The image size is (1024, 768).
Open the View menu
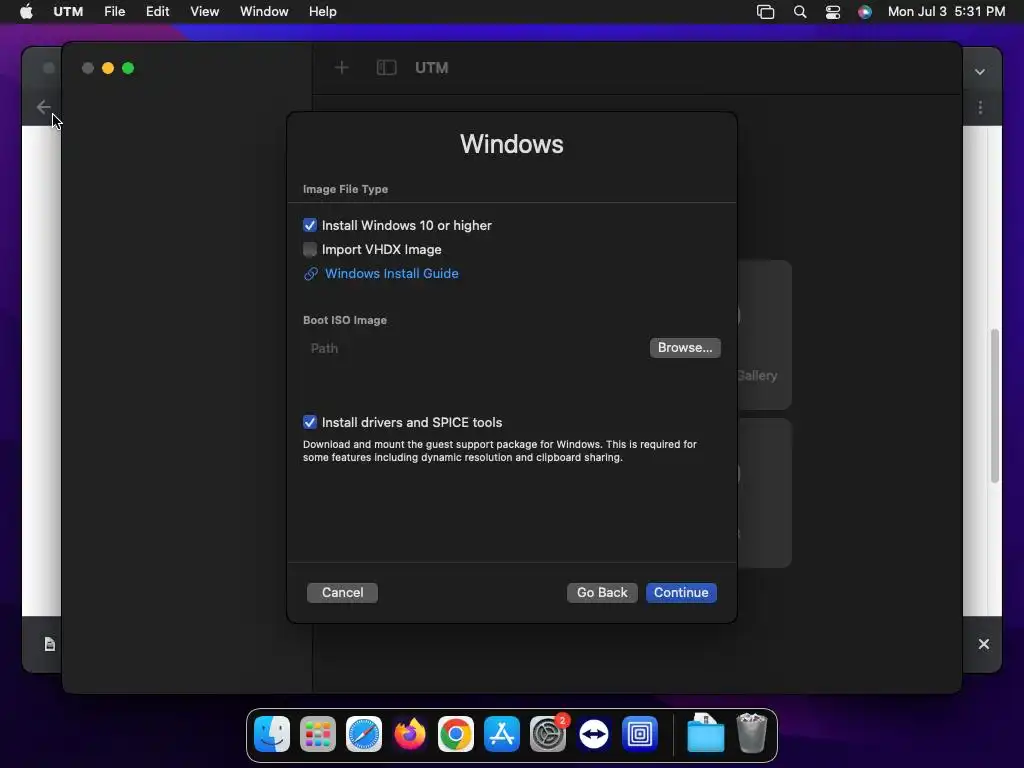coord(204,12)
